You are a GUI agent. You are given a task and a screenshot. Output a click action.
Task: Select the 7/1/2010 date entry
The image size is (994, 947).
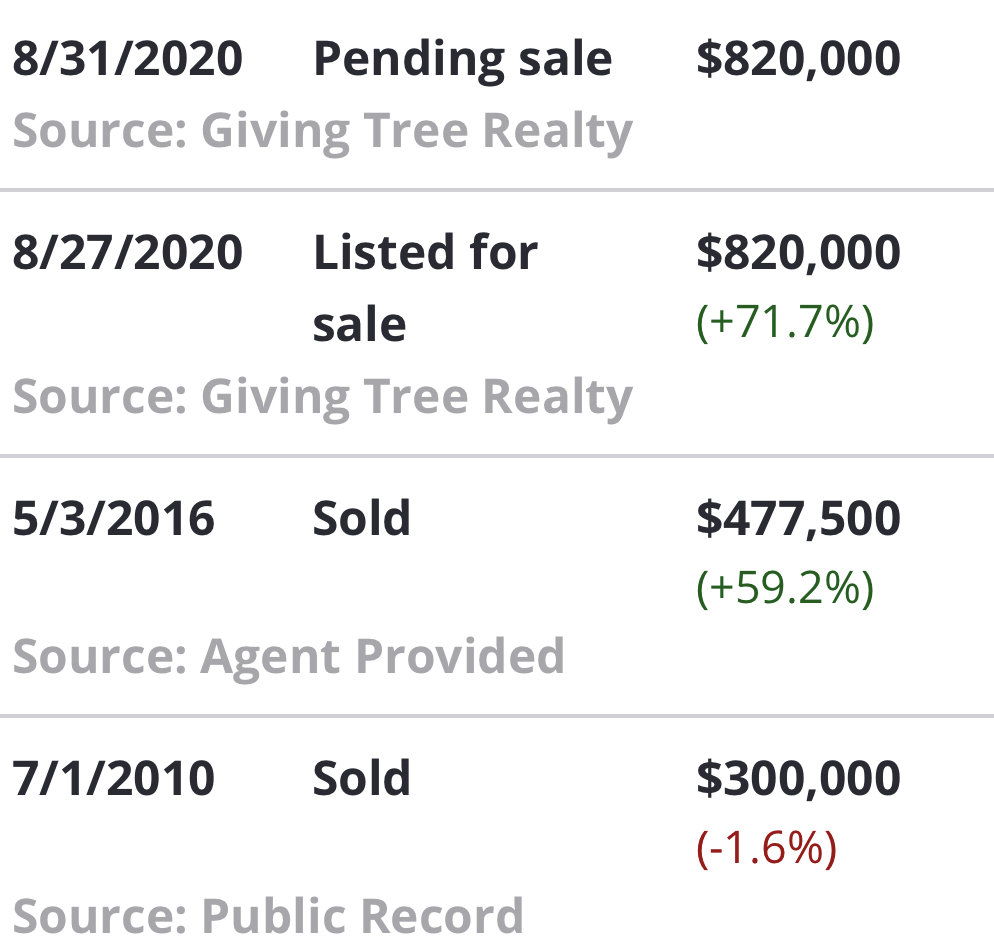pyautogui.click(x=113, y=778)
